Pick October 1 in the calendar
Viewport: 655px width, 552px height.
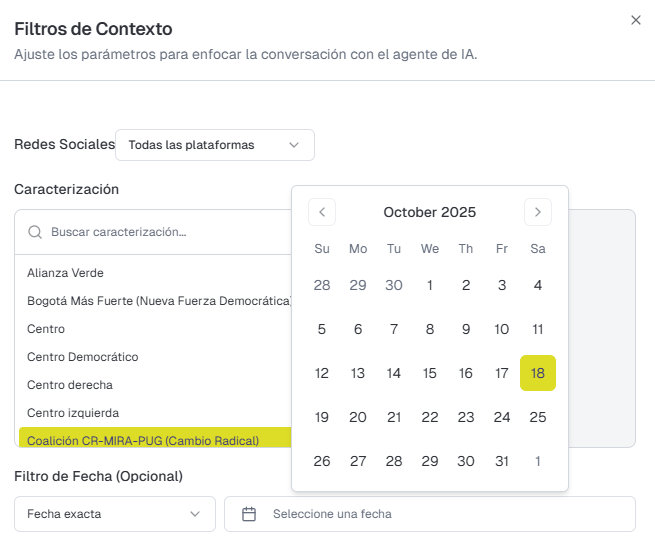(x=430, y=285)
